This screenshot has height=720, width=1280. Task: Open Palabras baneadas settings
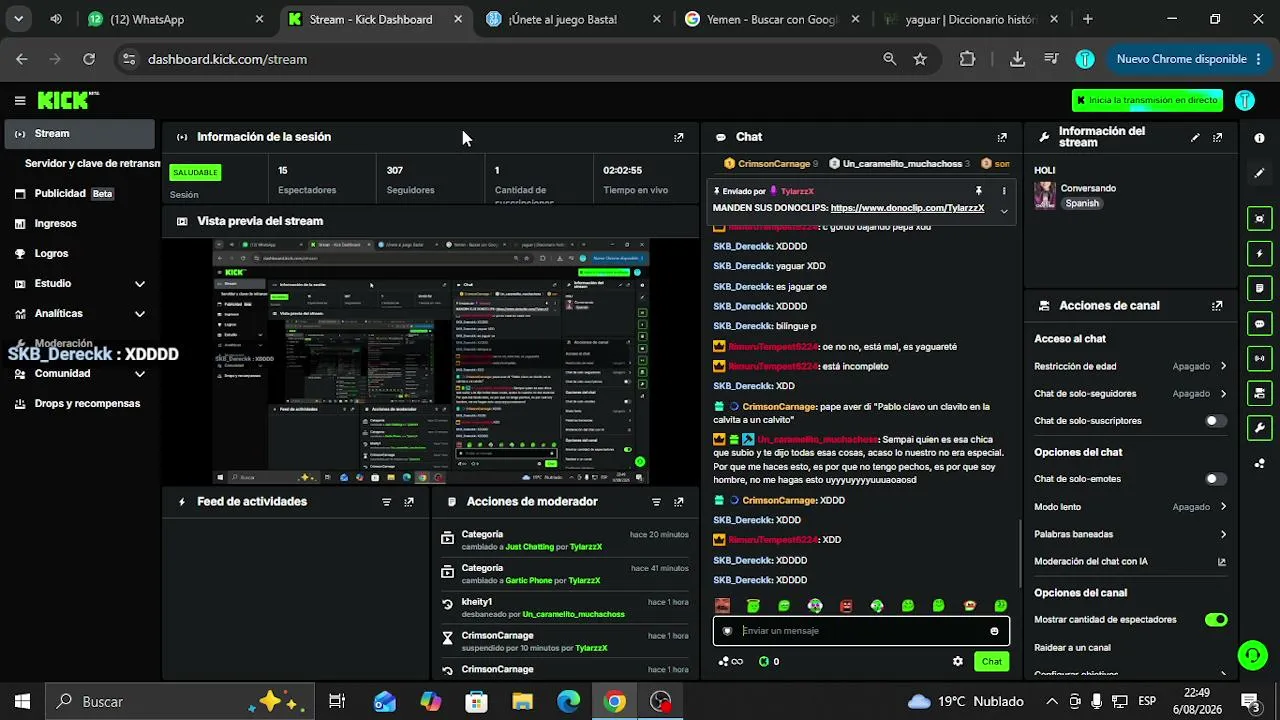1130,535
